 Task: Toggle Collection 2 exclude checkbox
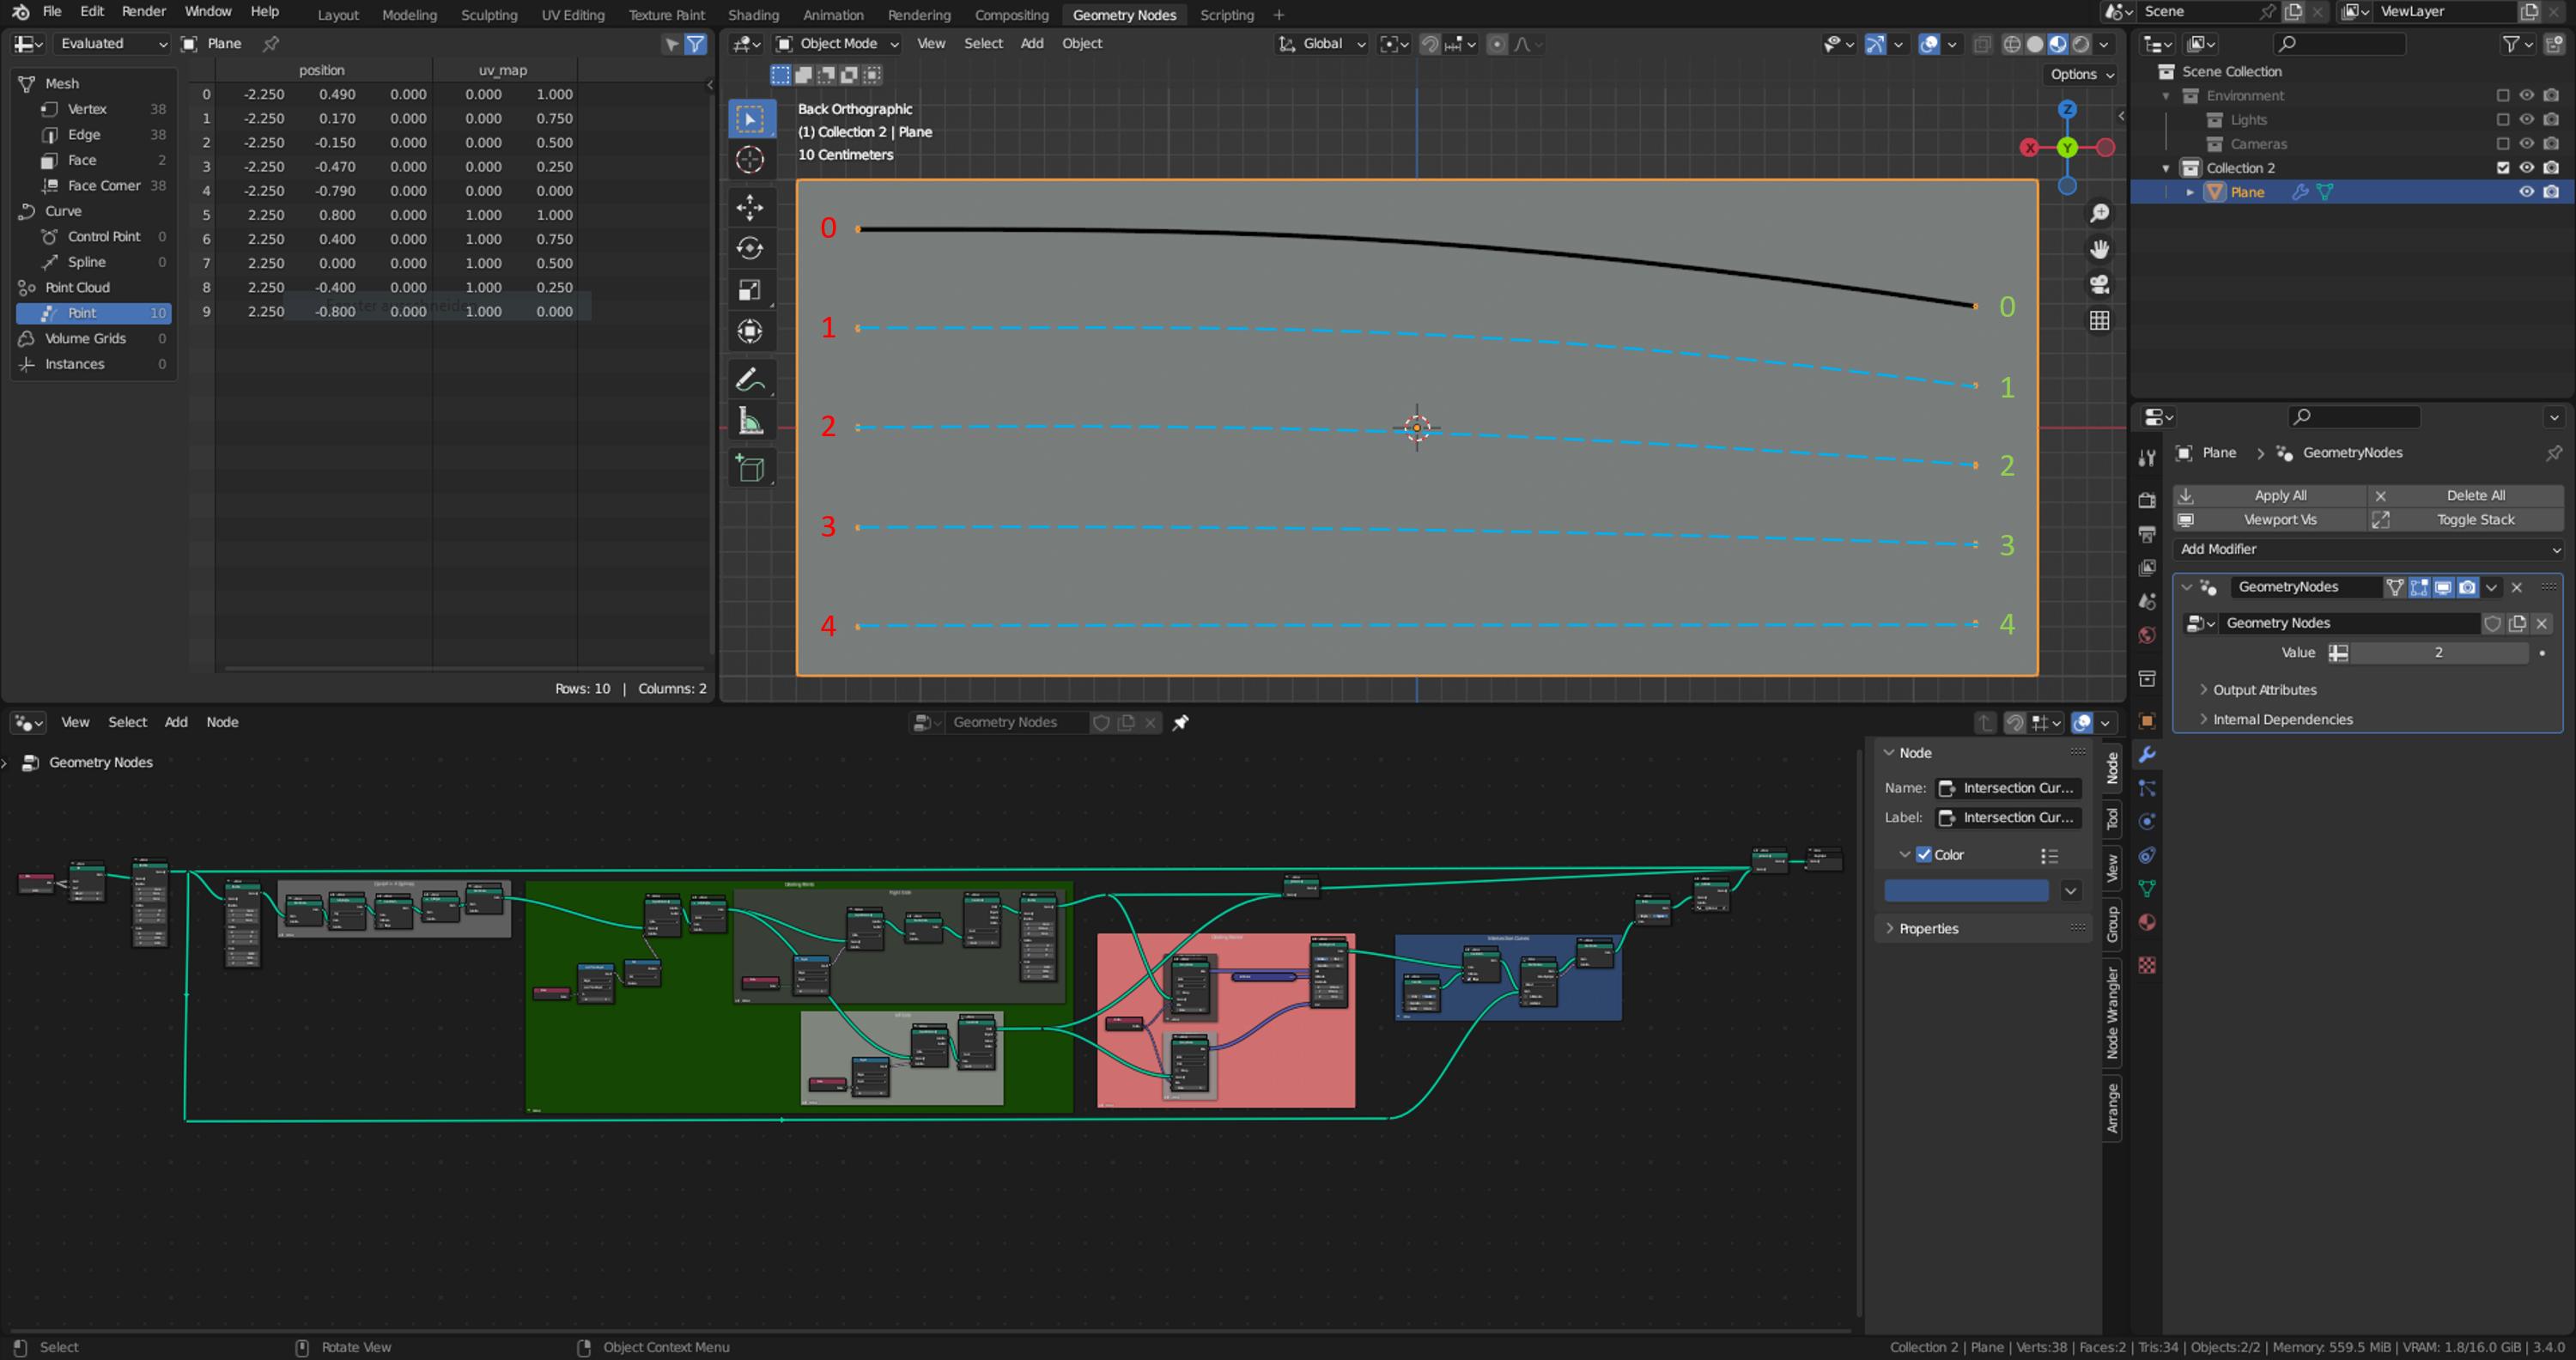[2502, 168]
